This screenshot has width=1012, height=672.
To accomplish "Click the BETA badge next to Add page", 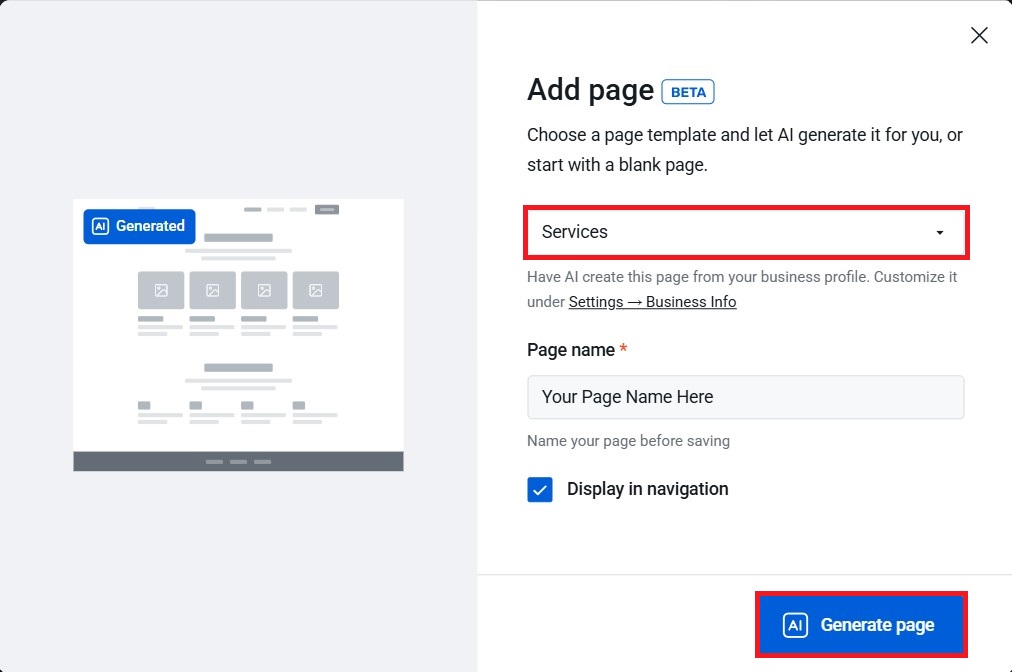I will pos(688,92).
